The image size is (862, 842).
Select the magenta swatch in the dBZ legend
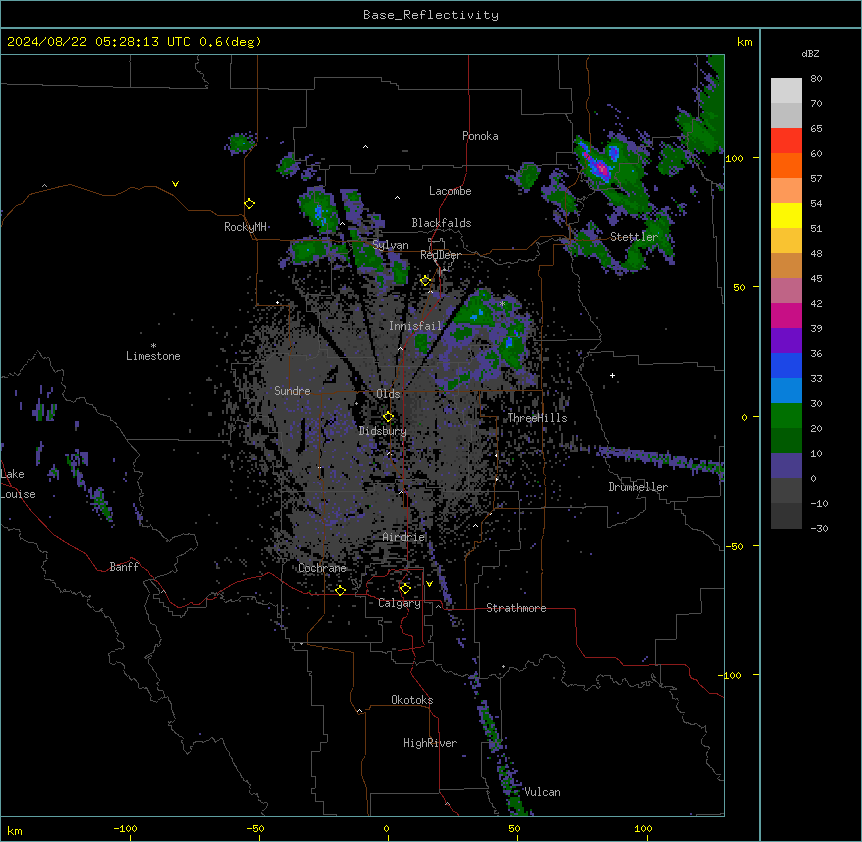tap(786, 315)
